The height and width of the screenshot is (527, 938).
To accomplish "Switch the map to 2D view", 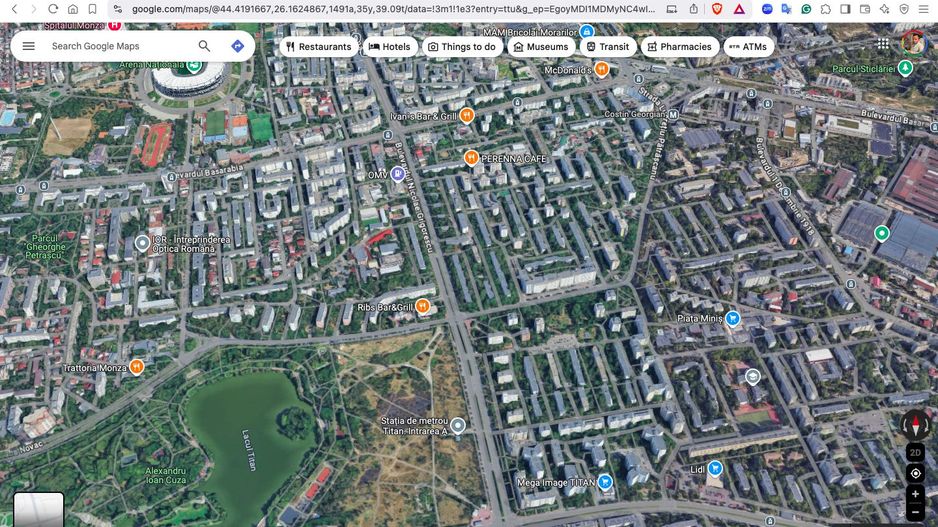I will pos(915,453).
